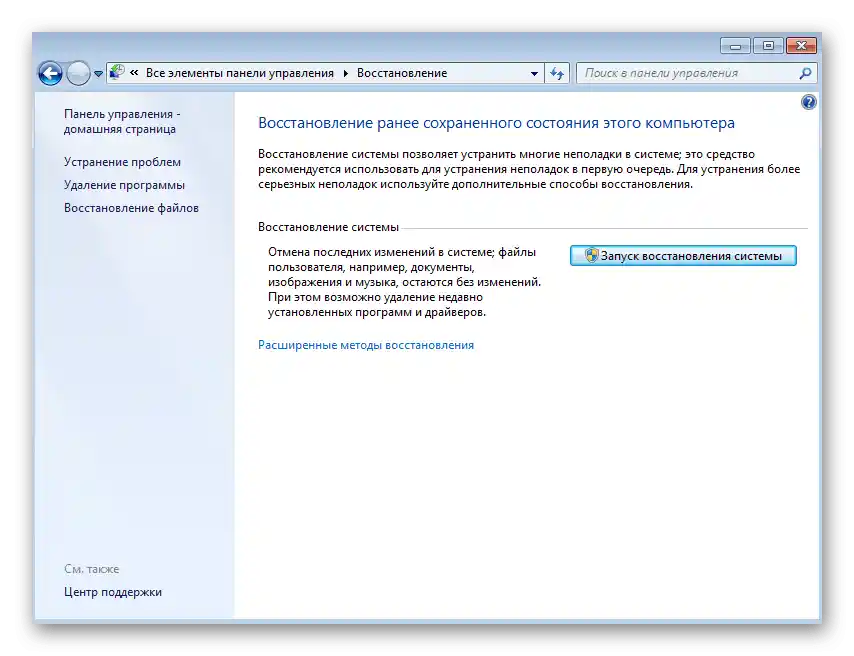Click the Control Panel icon in address bar
The image size is (854, 656).
click(117, 72)
